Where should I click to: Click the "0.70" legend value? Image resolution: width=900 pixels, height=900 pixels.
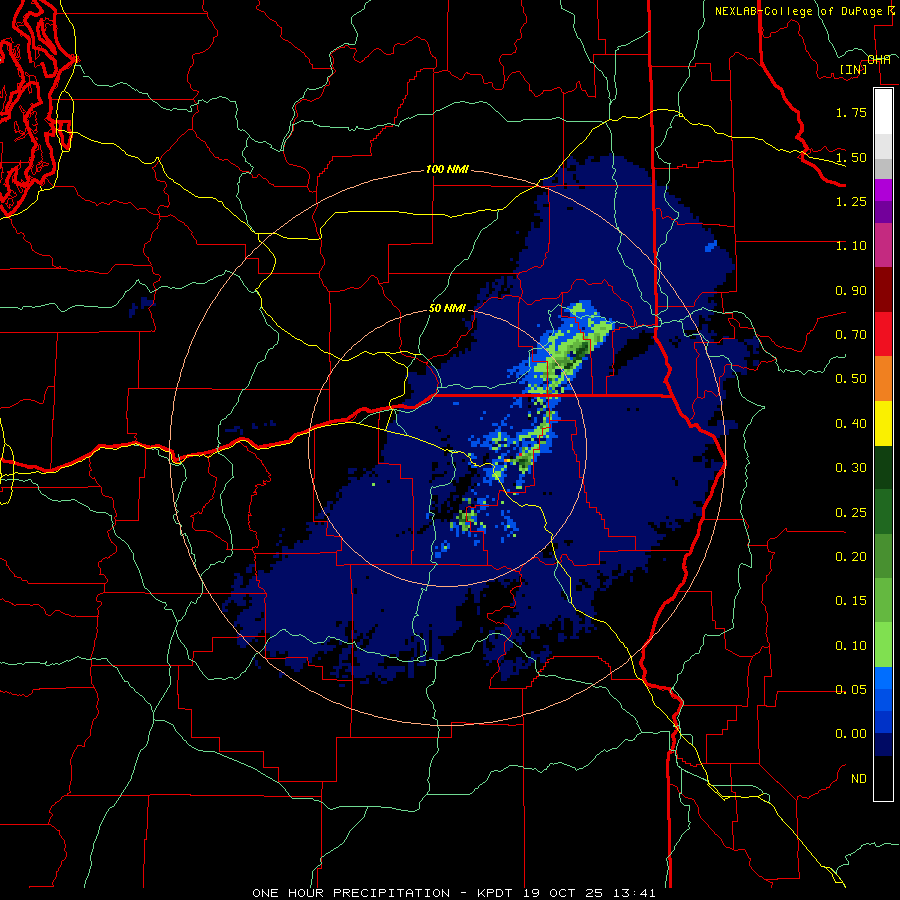[851, 335]
